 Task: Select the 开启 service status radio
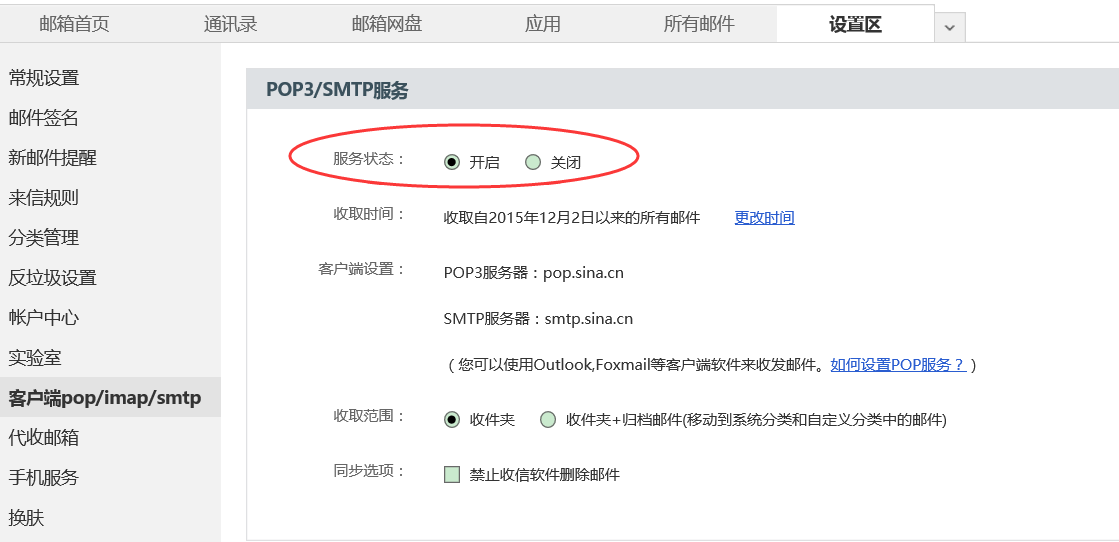pyautogui.click(x=451, y=162)
